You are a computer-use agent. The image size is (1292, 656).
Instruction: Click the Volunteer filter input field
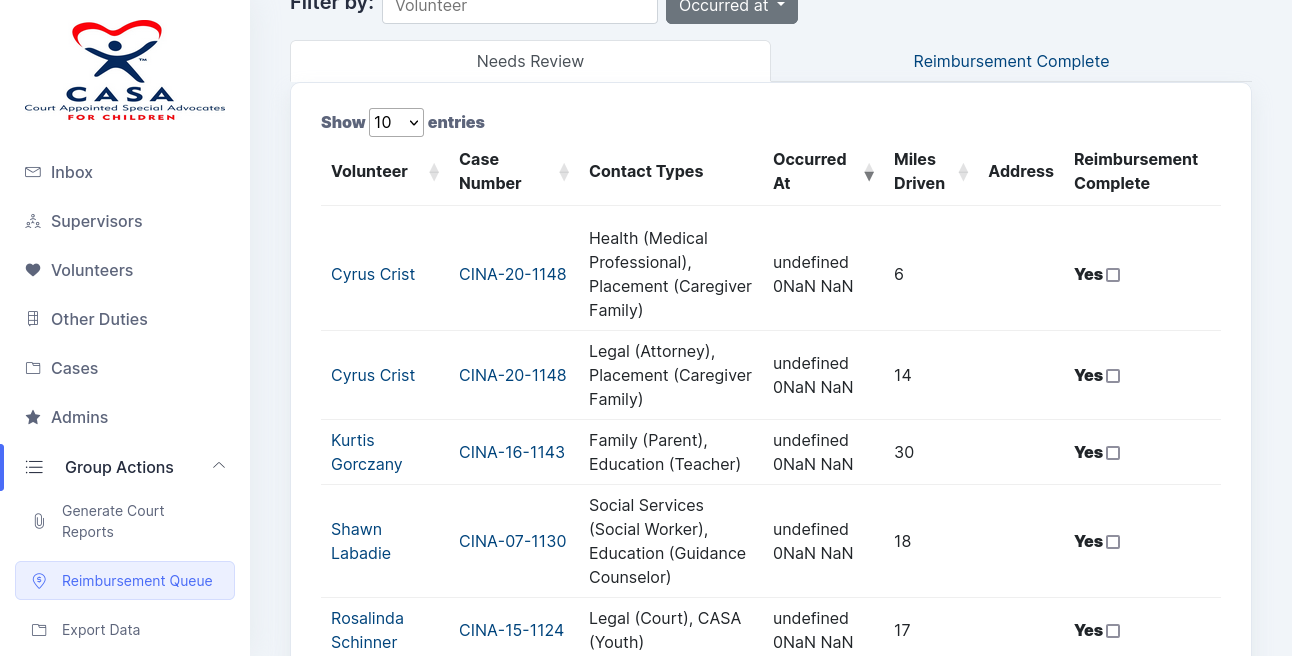tap(519, 7)
